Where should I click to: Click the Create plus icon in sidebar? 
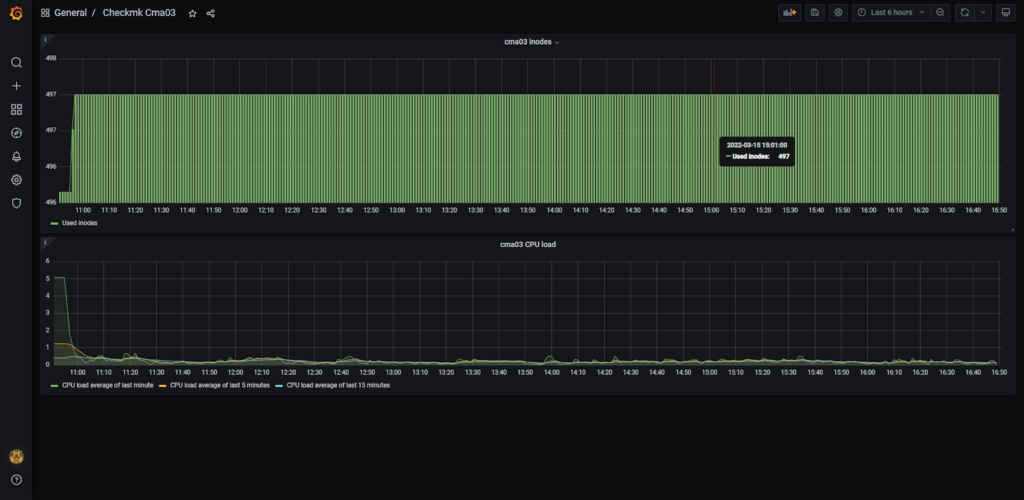click(x=16, y=86)
